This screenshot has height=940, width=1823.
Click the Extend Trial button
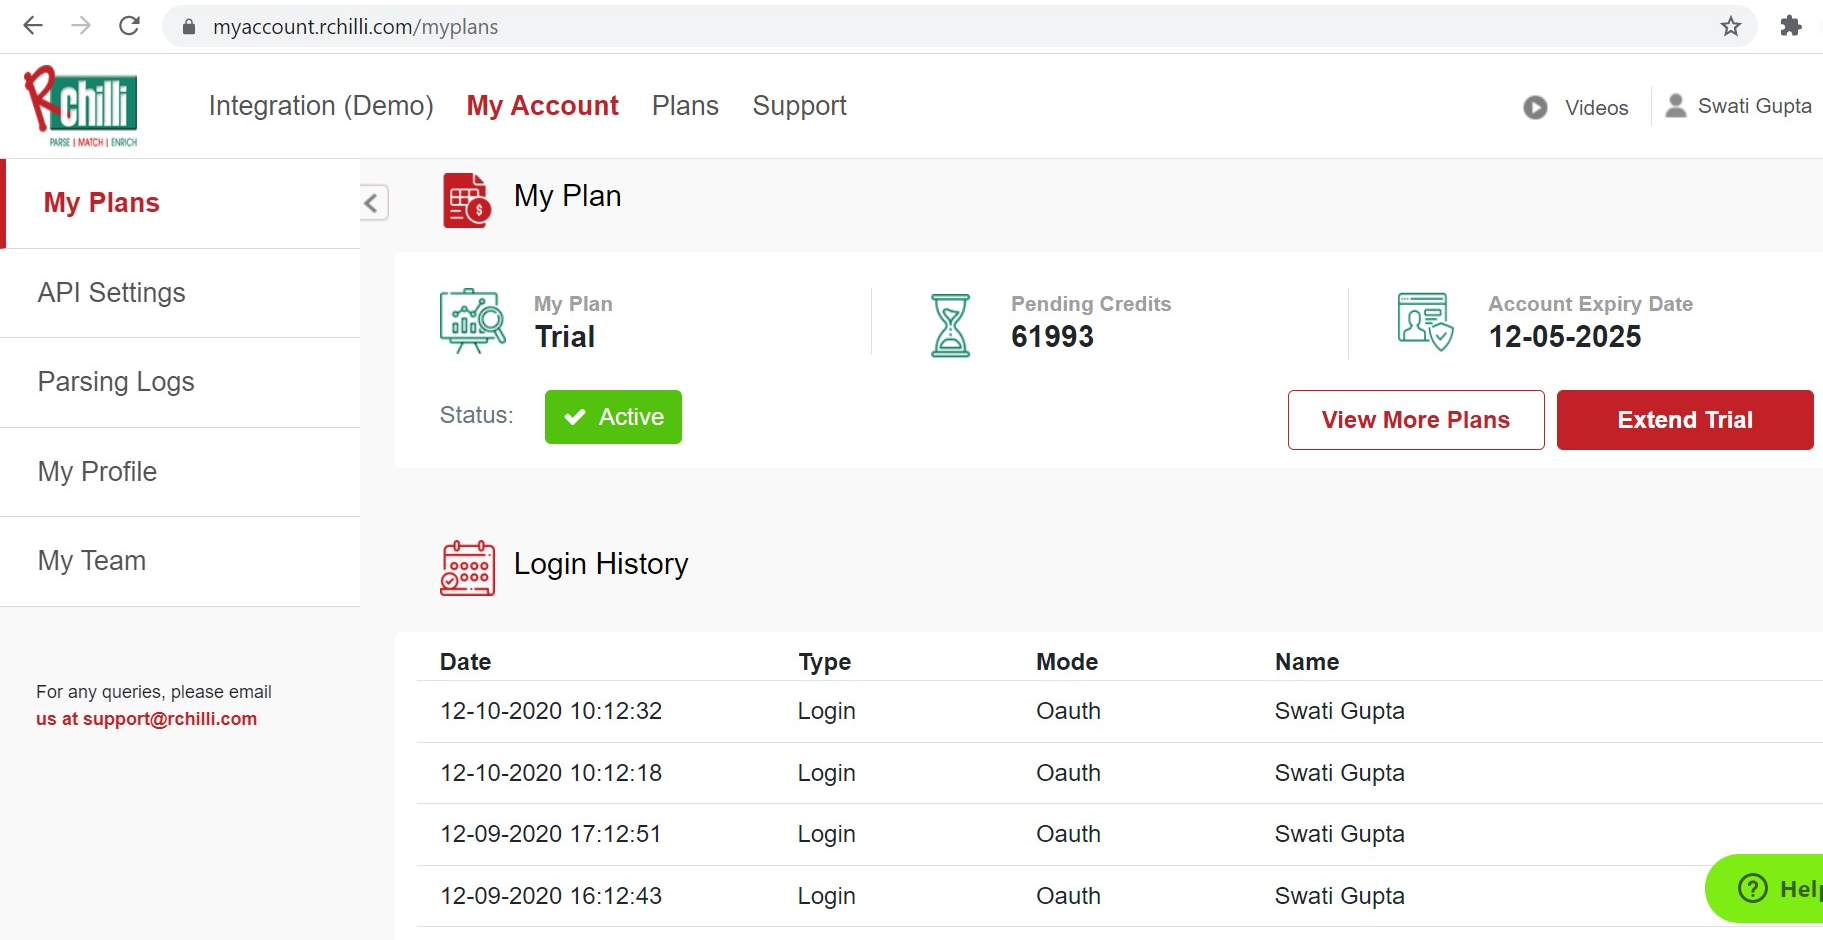tap(1685, 420)
